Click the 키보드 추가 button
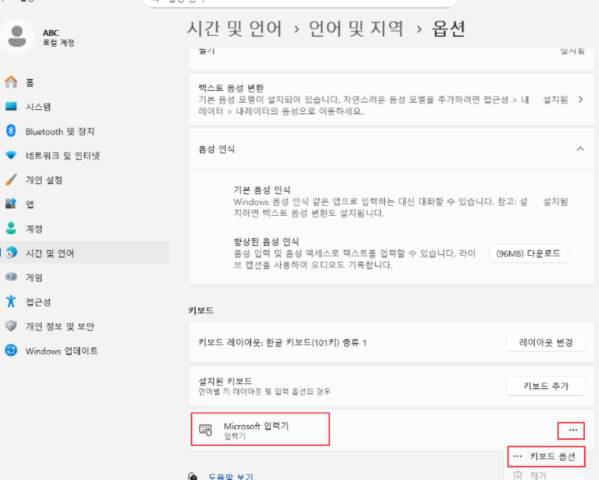Screen dimensions: 599x480 (546, 386)
